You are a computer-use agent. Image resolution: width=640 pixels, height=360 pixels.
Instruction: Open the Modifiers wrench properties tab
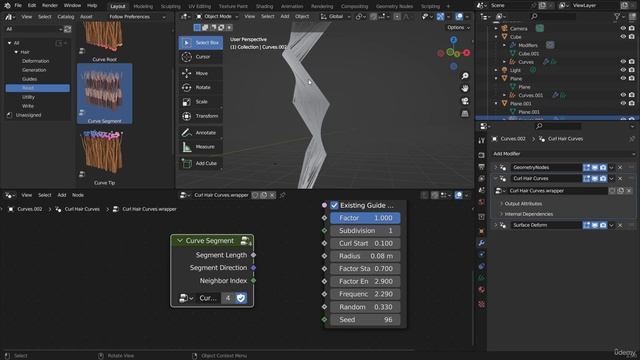pyautogui.click(x=482, y=243)
